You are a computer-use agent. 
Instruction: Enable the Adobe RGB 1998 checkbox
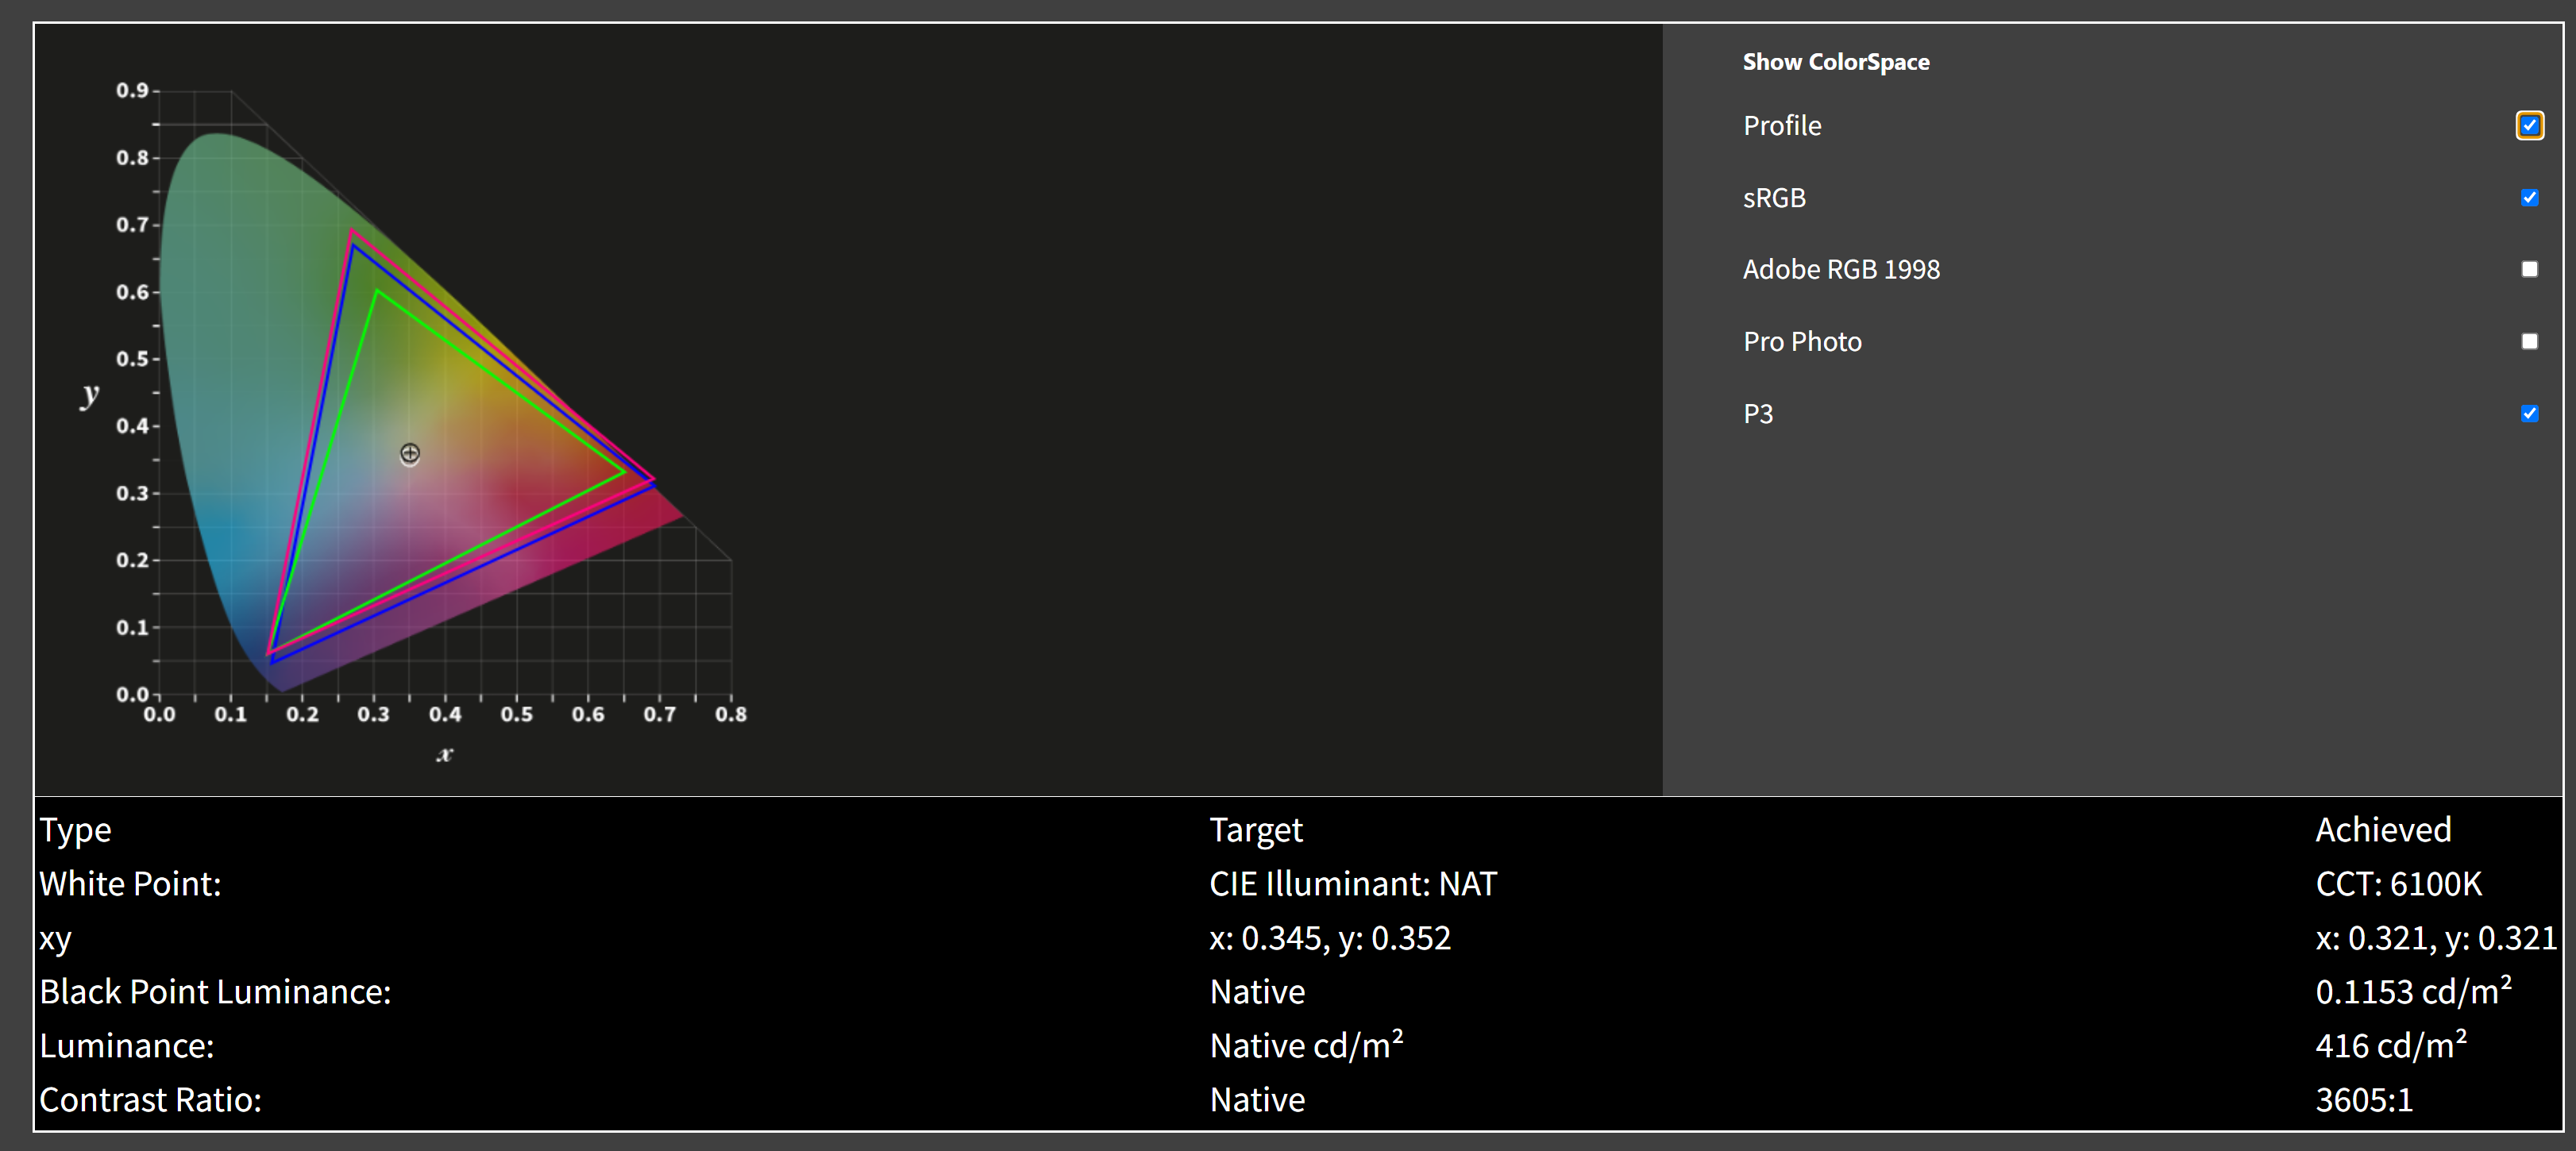2529,269
